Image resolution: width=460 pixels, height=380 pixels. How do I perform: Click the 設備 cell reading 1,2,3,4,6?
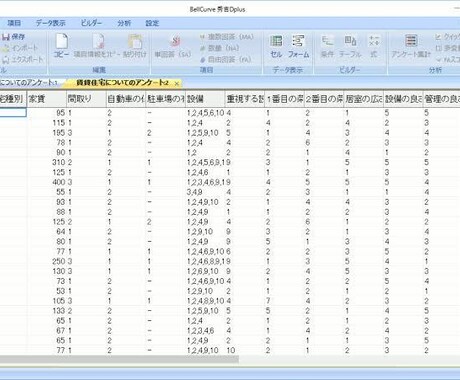[x=205, y=331]
